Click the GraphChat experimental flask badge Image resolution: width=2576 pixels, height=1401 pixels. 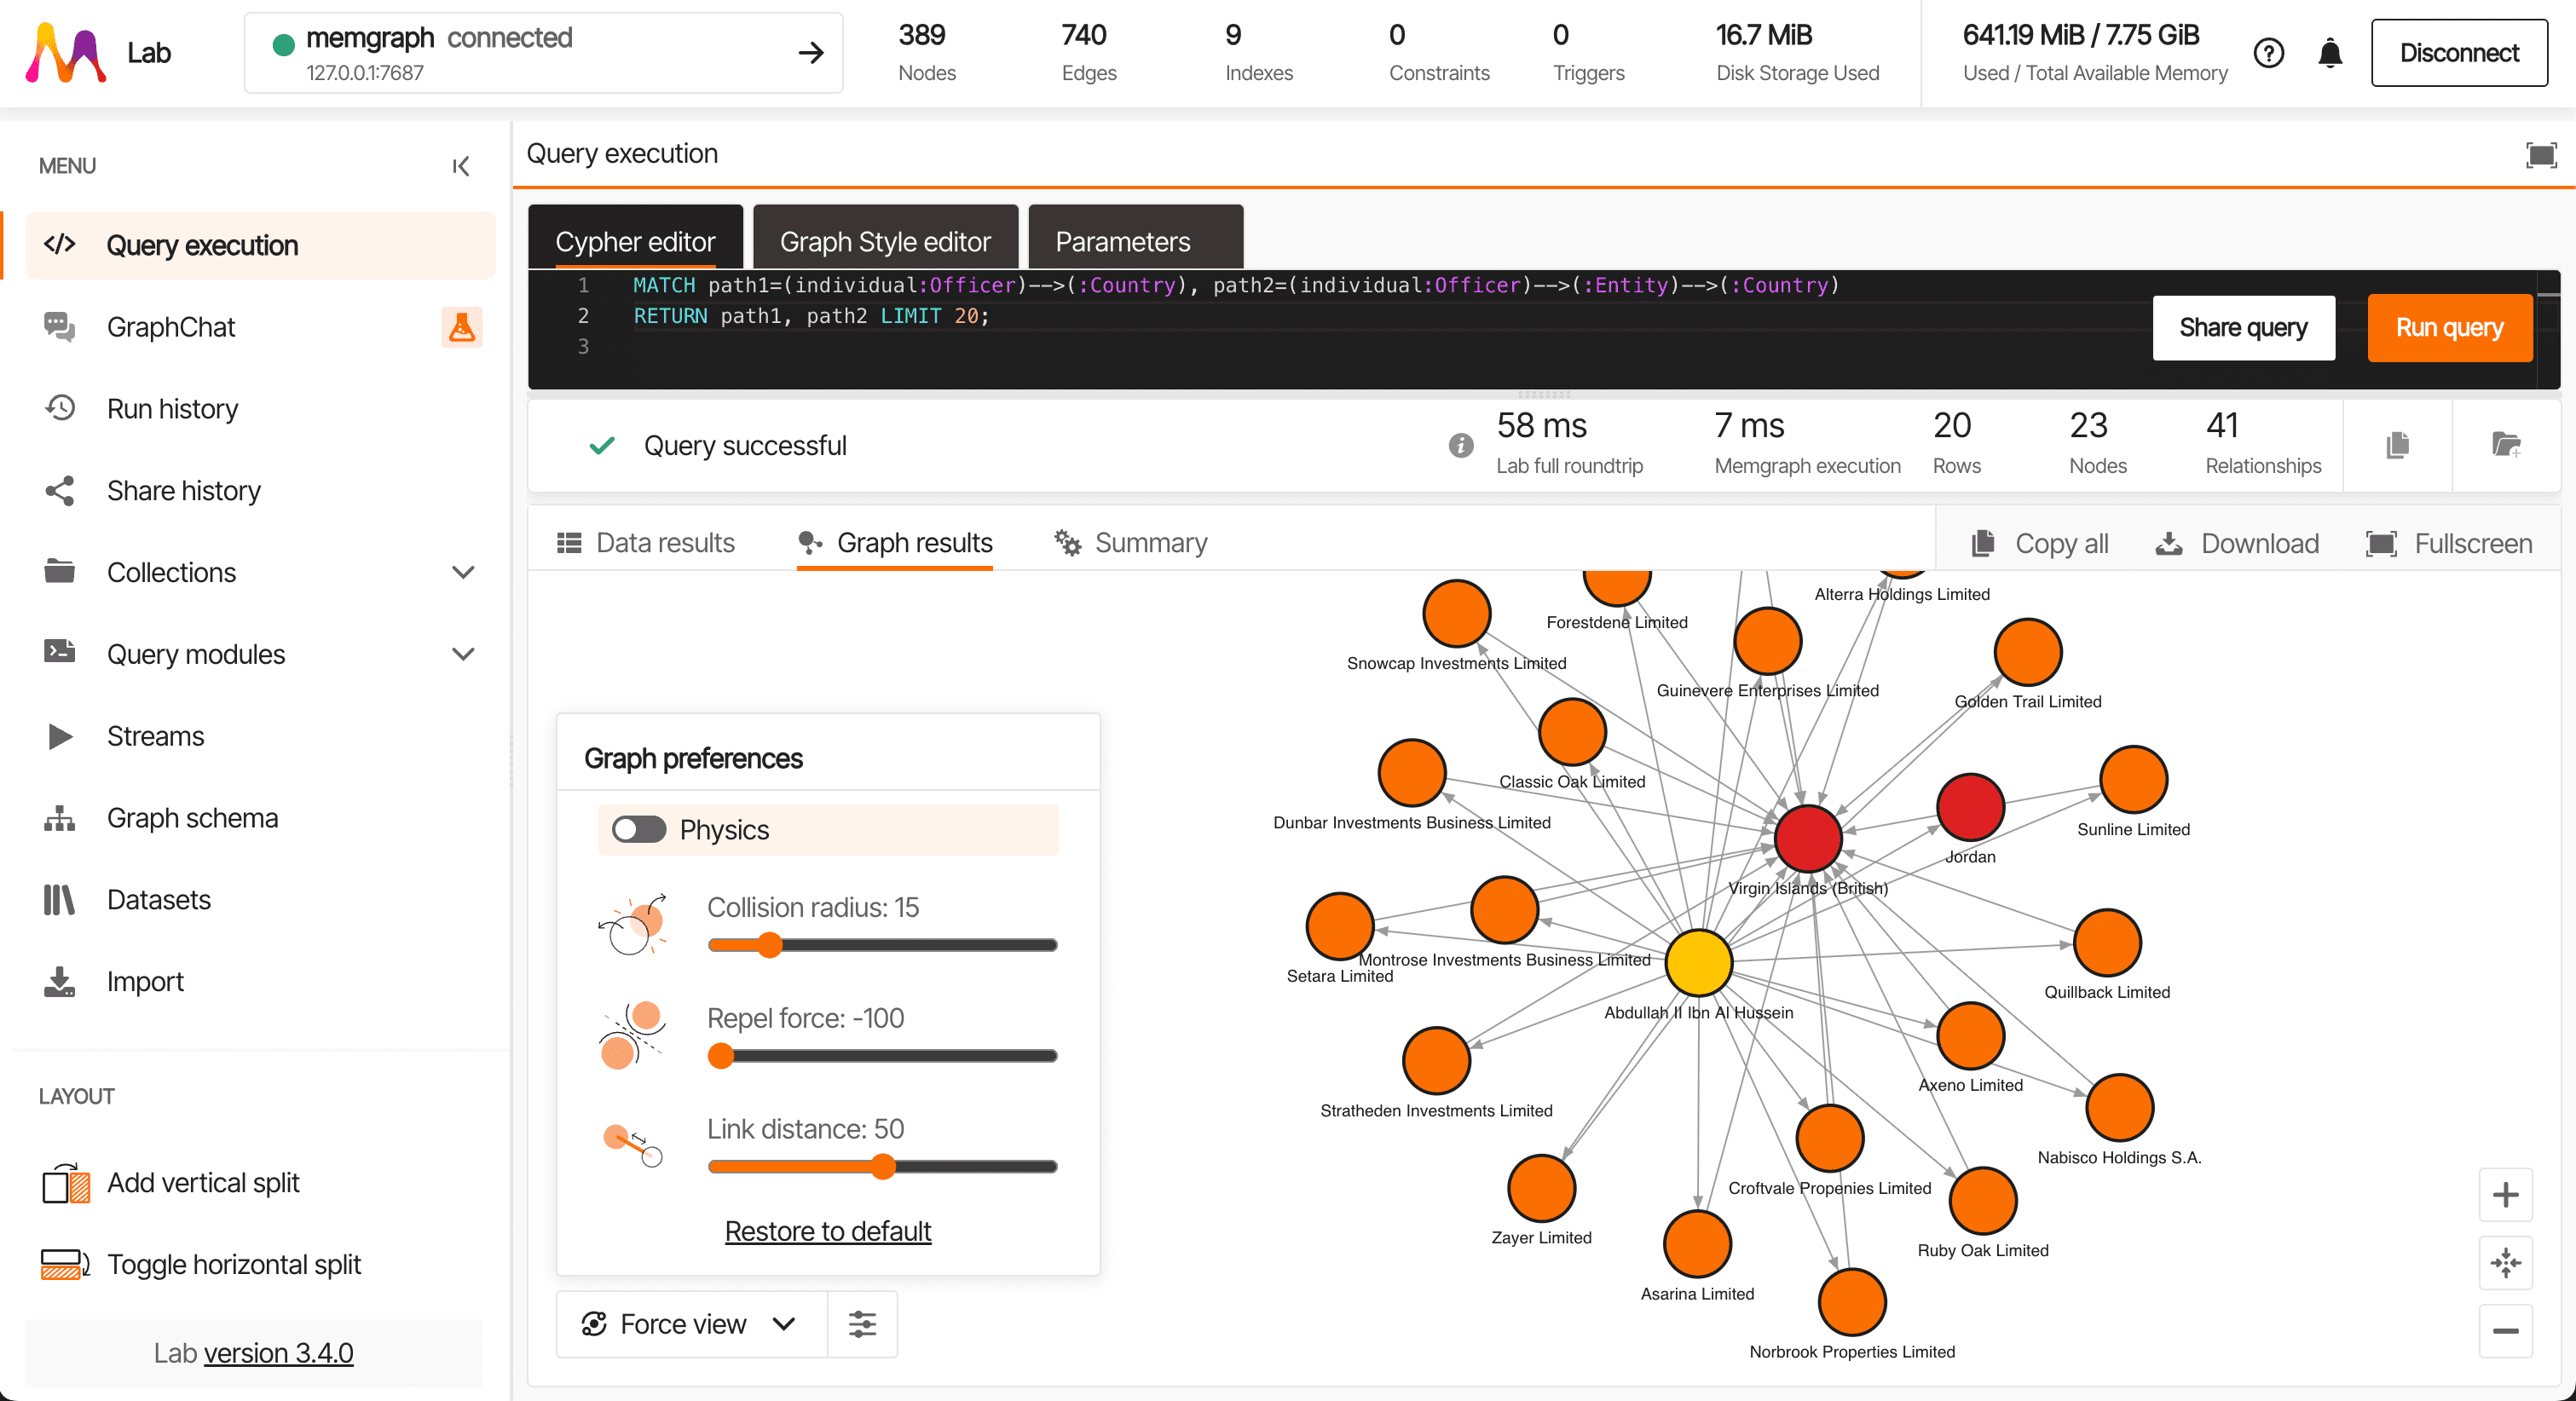(461, 327)
